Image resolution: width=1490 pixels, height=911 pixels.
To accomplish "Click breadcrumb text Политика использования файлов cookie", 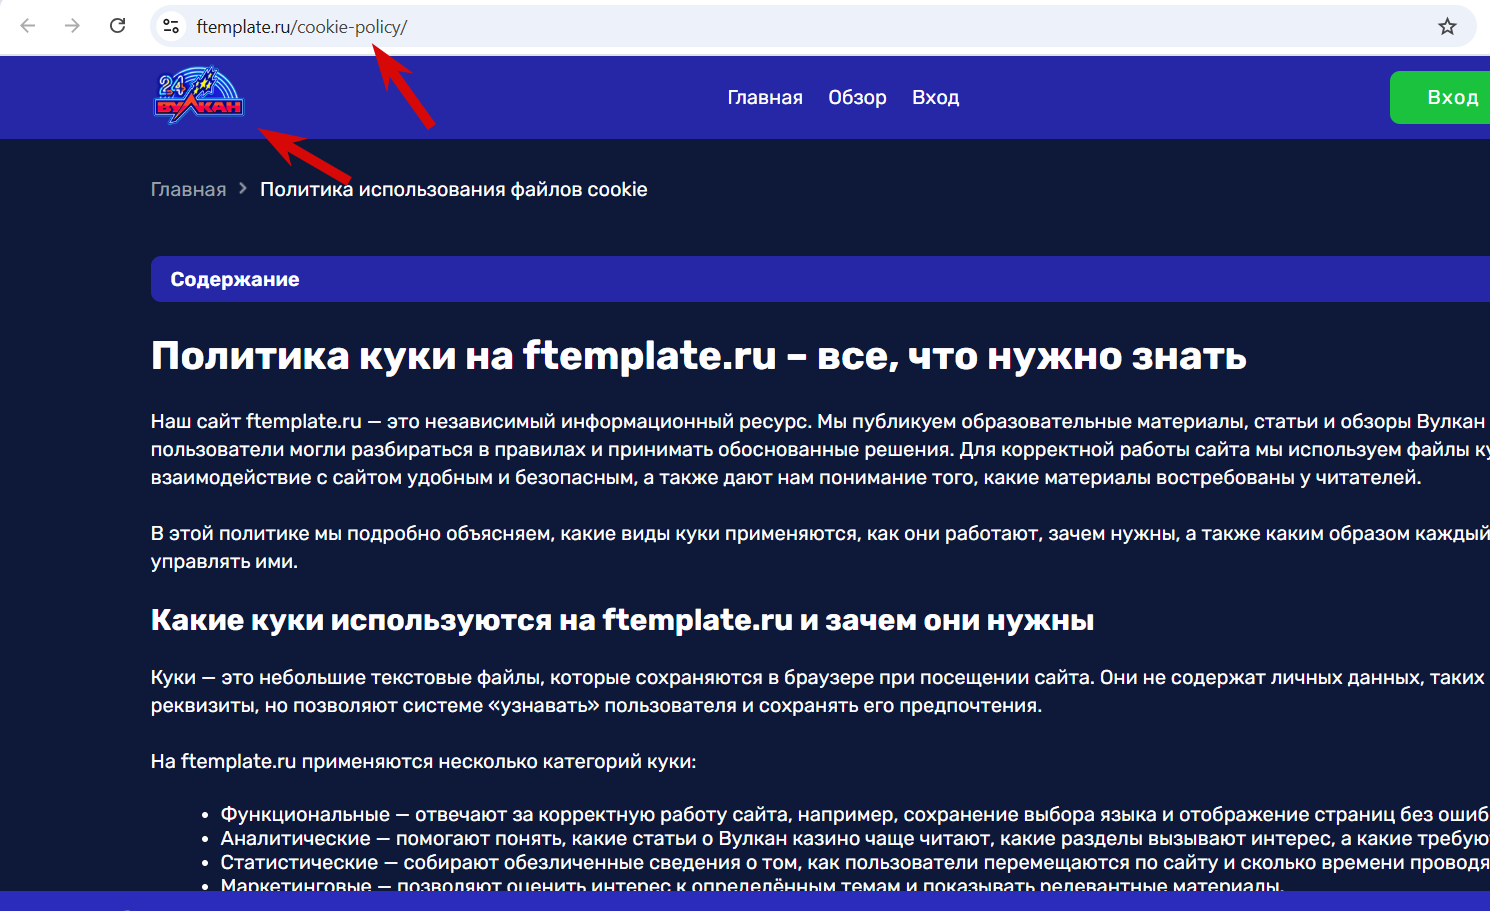I will click(x=454, y=189).
